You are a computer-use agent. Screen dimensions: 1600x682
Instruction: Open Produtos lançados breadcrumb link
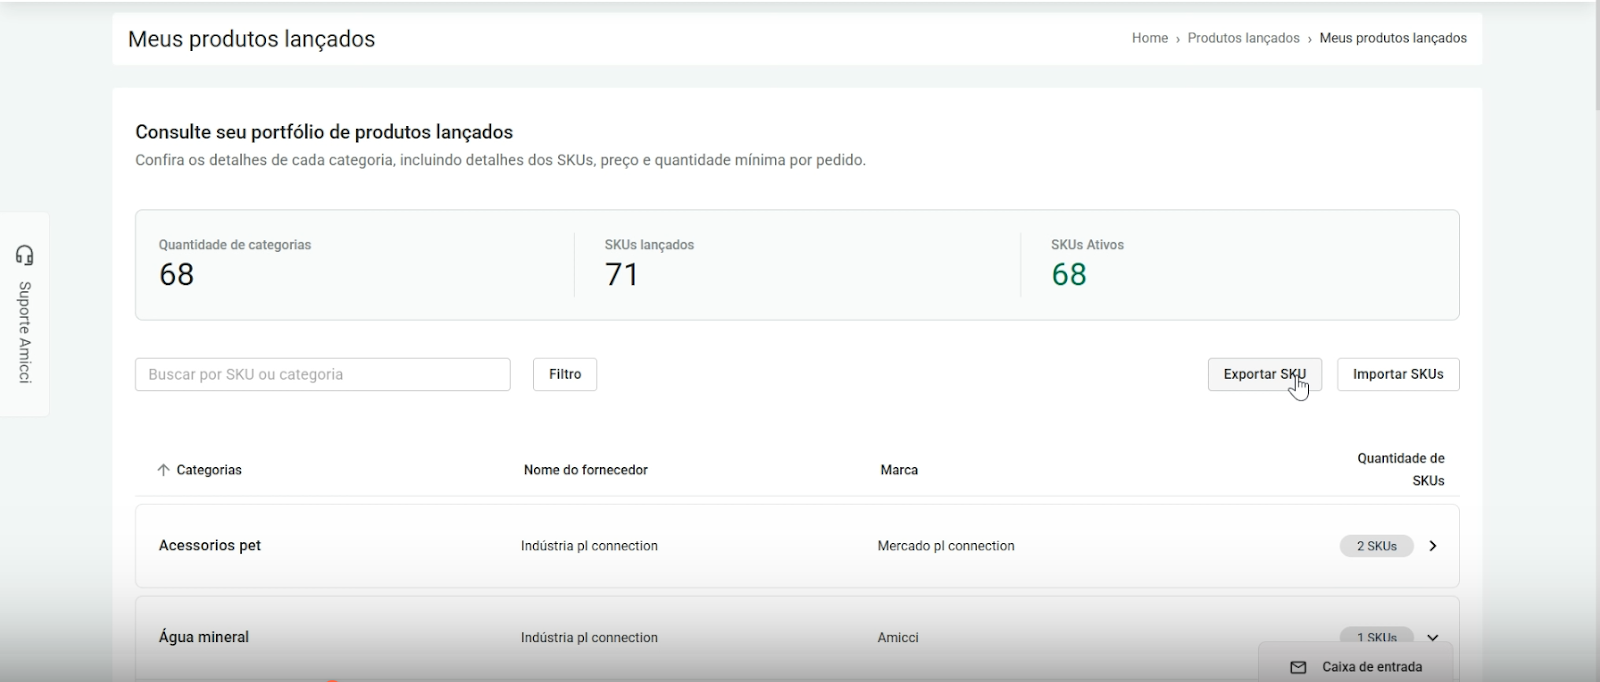click(x=1243, y=38)
